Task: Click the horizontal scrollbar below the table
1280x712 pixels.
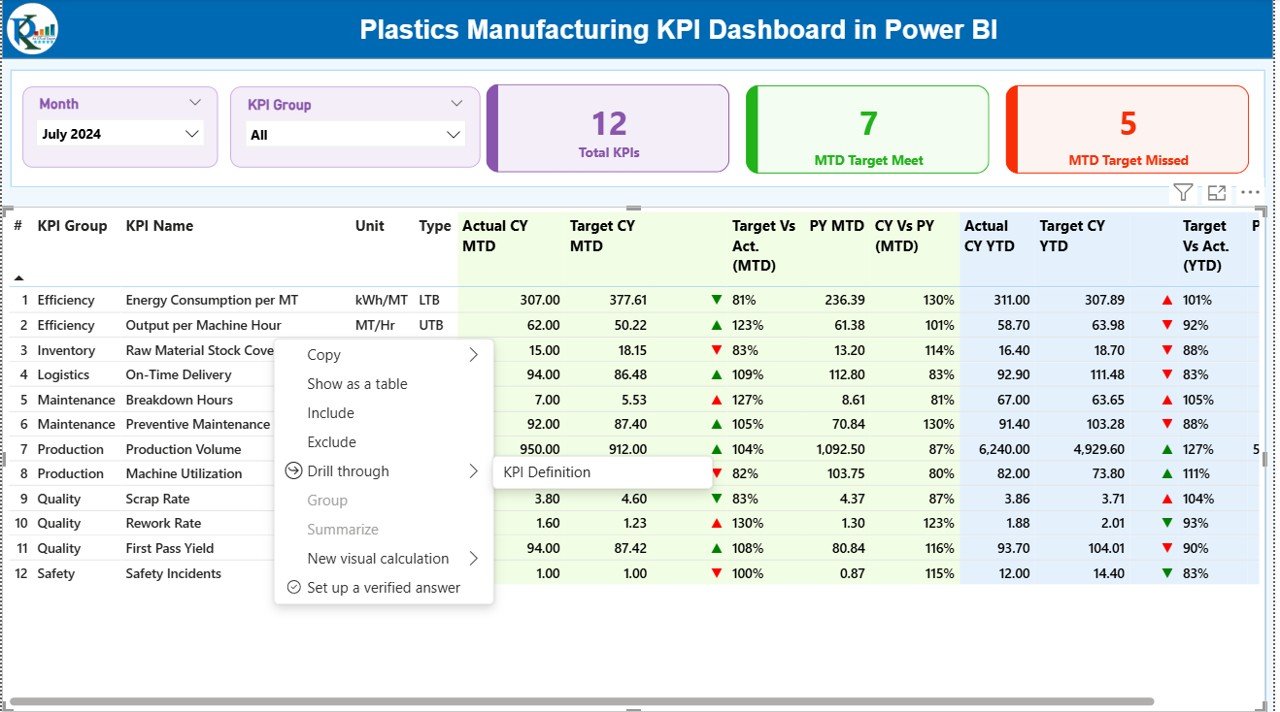Action: pyautogui.click(x=580, y=702)
